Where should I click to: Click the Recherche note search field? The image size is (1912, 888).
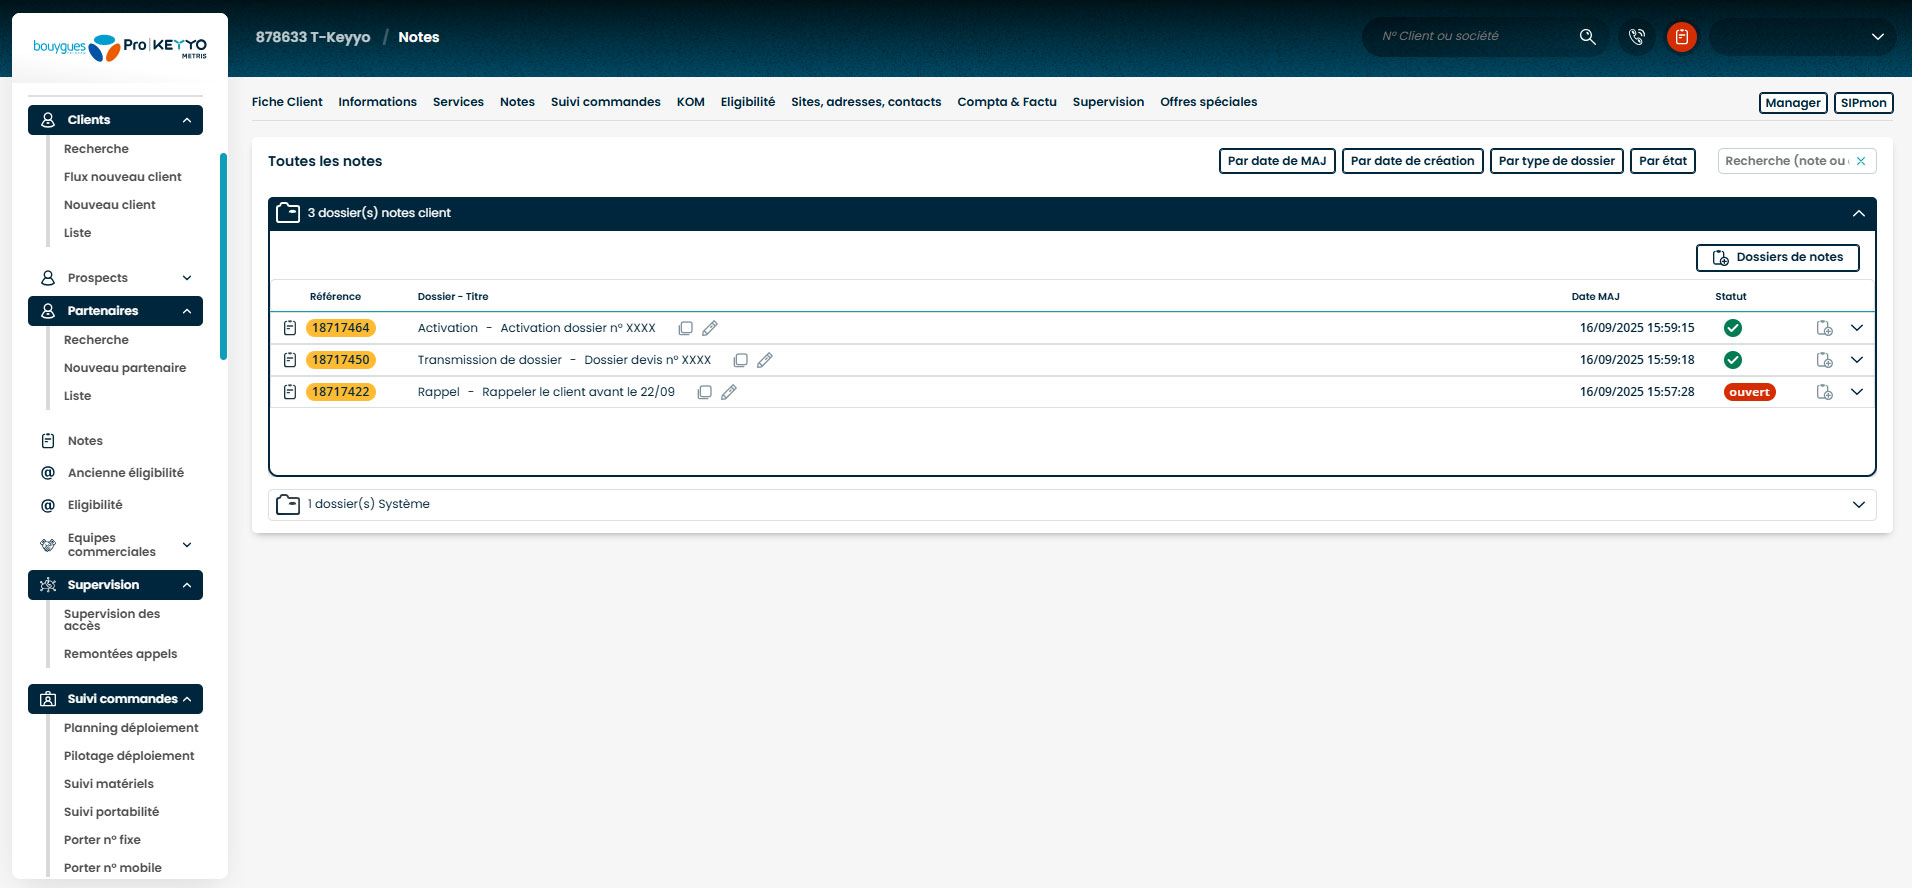pyautogui.click(x=1785, y=161)
